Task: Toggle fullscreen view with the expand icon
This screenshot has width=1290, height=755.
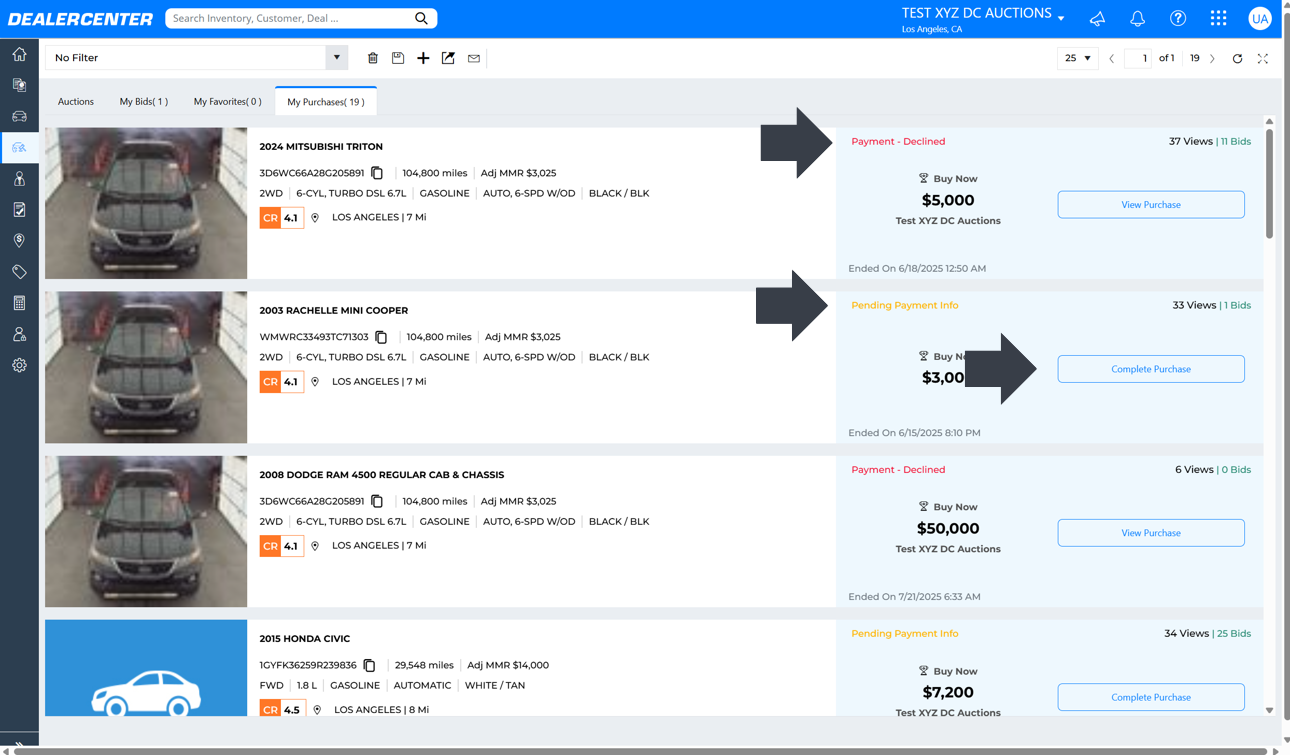Action: coord(1263,58)
